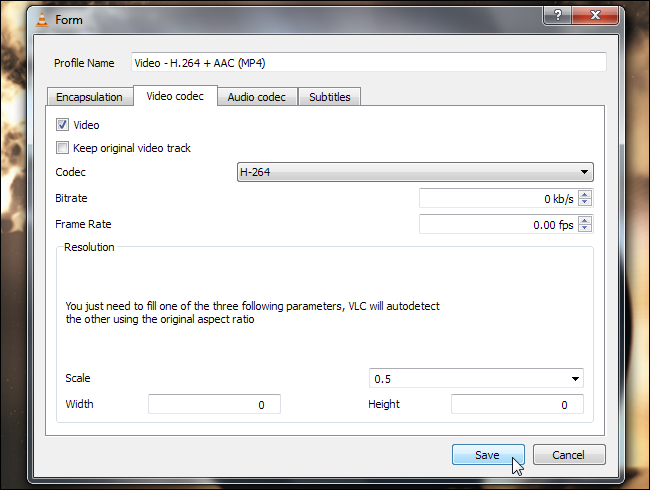Increase Bitrate with up arrow
This screenshot has width=650, height=490.
click(585, 194)
